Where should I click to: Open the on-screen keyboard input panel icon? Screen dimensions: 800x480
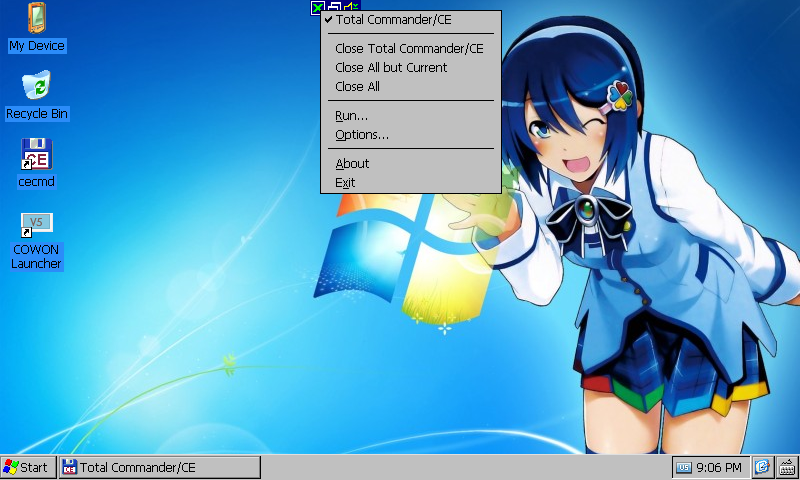pos(787,467)
